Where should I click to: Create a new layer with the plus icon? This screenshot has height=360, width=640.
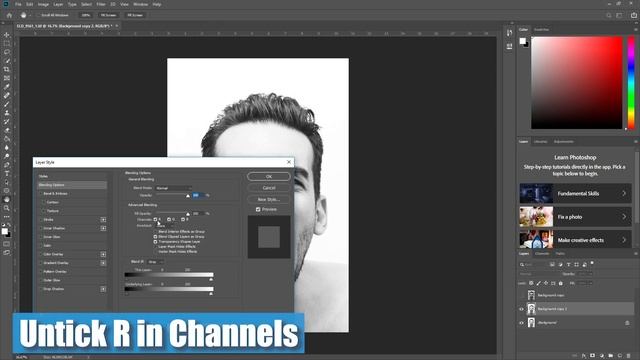(620, 356)
